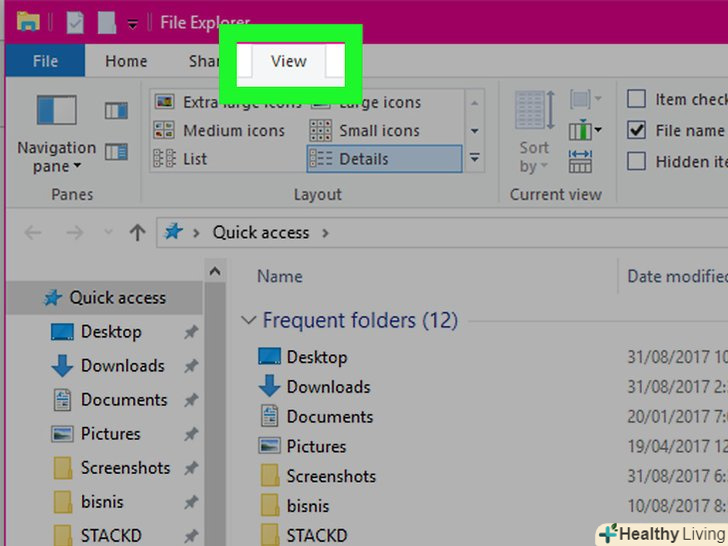Open the File menu tab
Screen dimensions: 728x546
(x=46, y=61)
